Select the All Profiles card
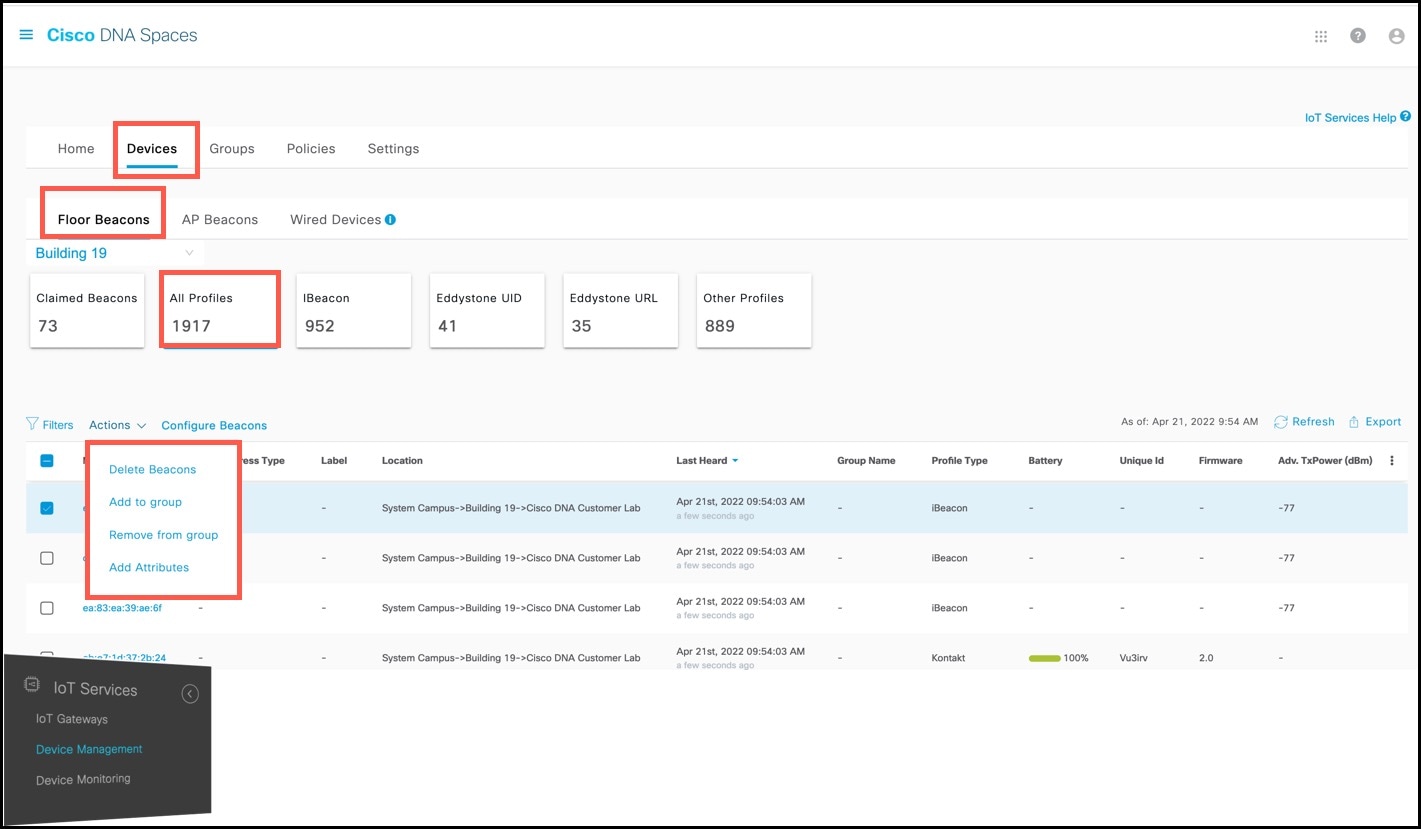The image size is (1421, 829). [x=220, y=311]
